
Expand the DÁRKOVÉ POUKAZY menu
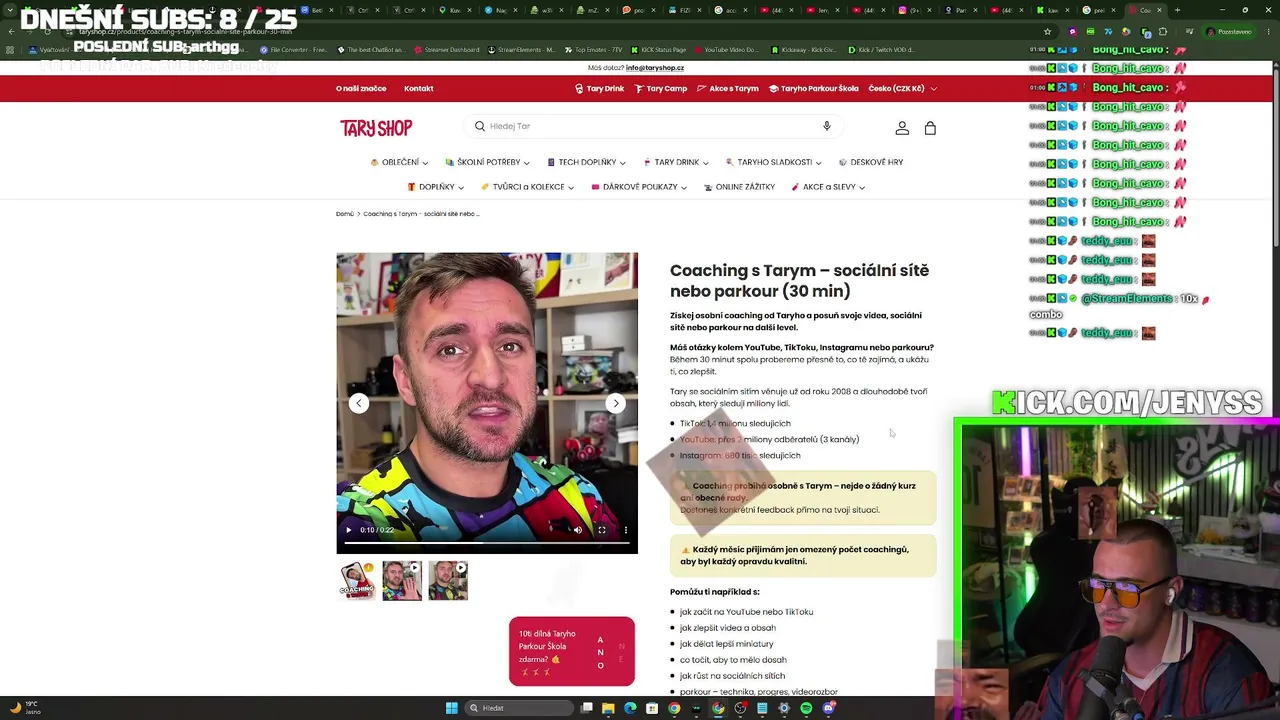639,187
